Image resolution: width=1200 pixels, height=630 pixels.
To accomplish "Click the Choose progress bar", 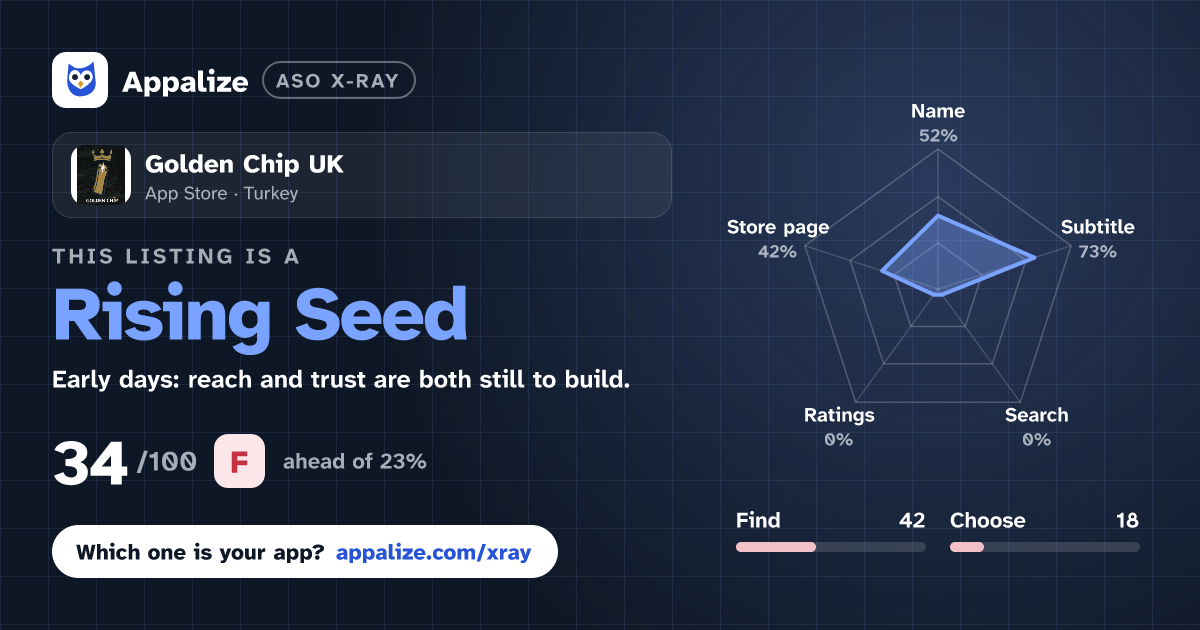I will (1044, 547).
